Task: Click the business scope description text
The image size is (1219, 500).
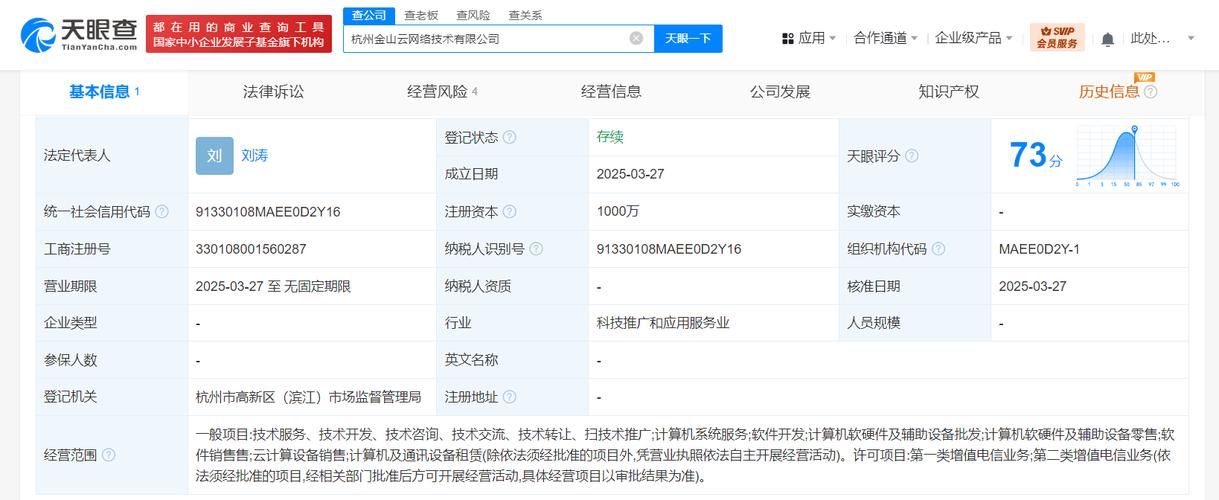Action: pos(684,455)
